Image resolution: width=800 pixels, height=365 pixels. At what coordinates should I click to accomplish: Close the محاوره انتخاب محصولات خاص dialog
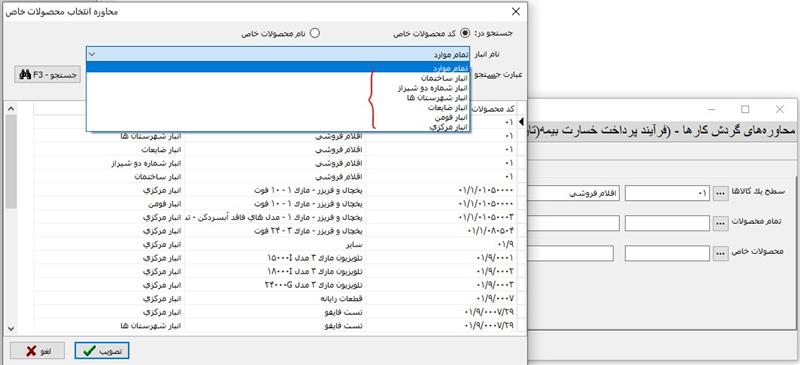tap(516, 12)
